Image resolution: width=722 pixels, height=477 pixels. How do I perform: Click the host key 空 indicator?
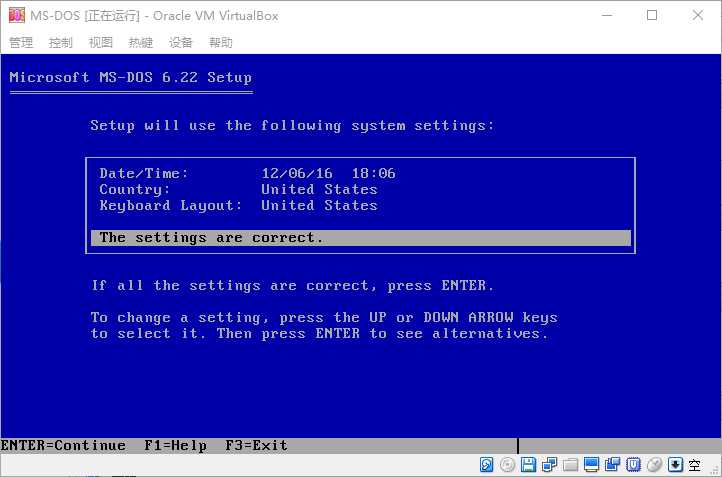[694, 465]
